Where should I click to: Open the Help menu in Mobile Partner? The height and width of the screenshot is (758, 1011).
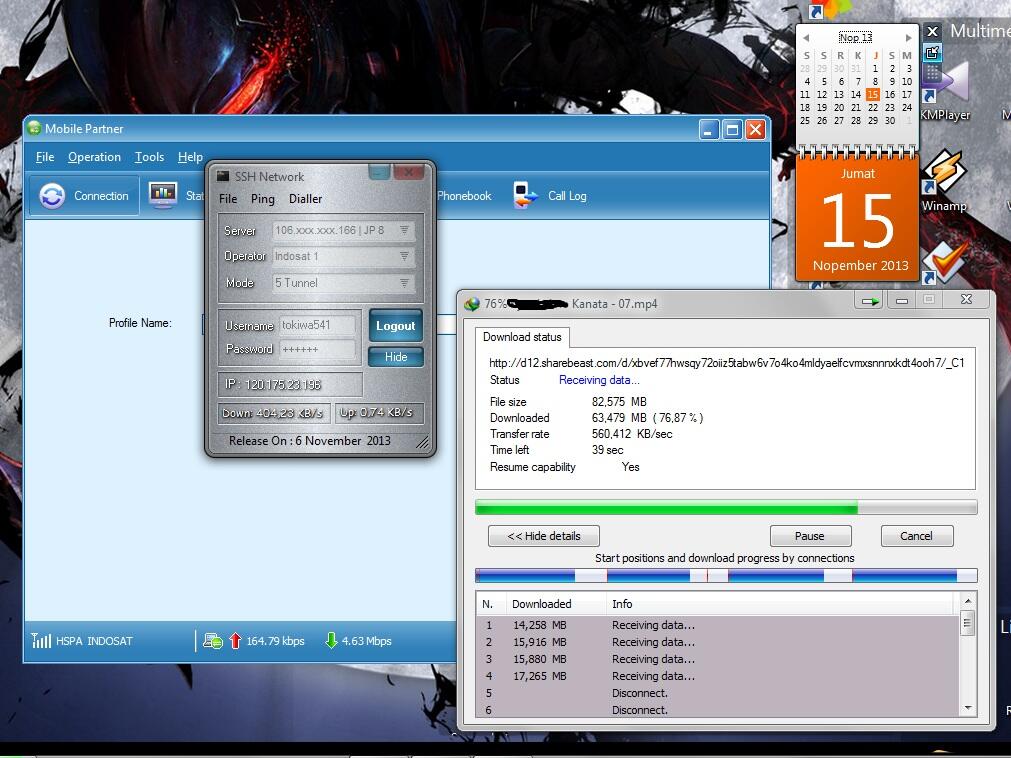click(x=190, y=157)
